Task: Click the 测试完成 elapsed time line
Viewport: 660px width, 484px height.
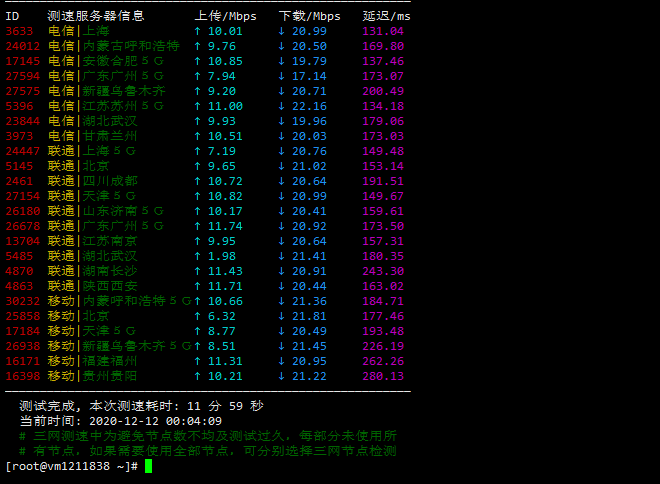Action: (141, 406)
